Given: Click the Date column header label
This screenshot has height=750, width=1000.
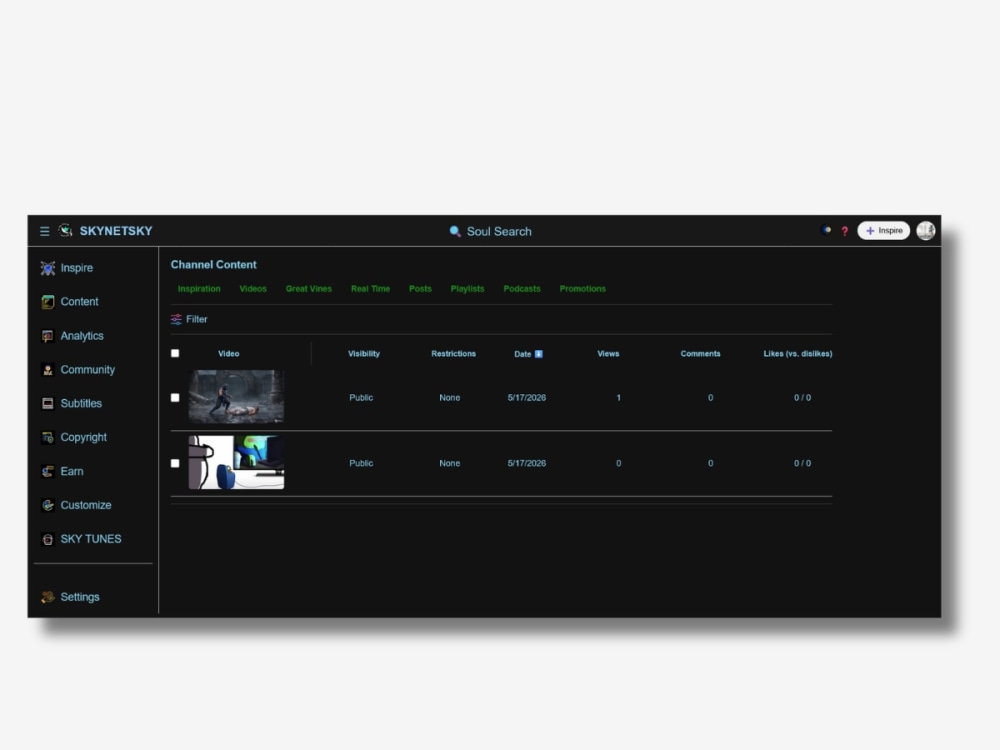Looking at the screenshot, I should (x=523, y=354).
